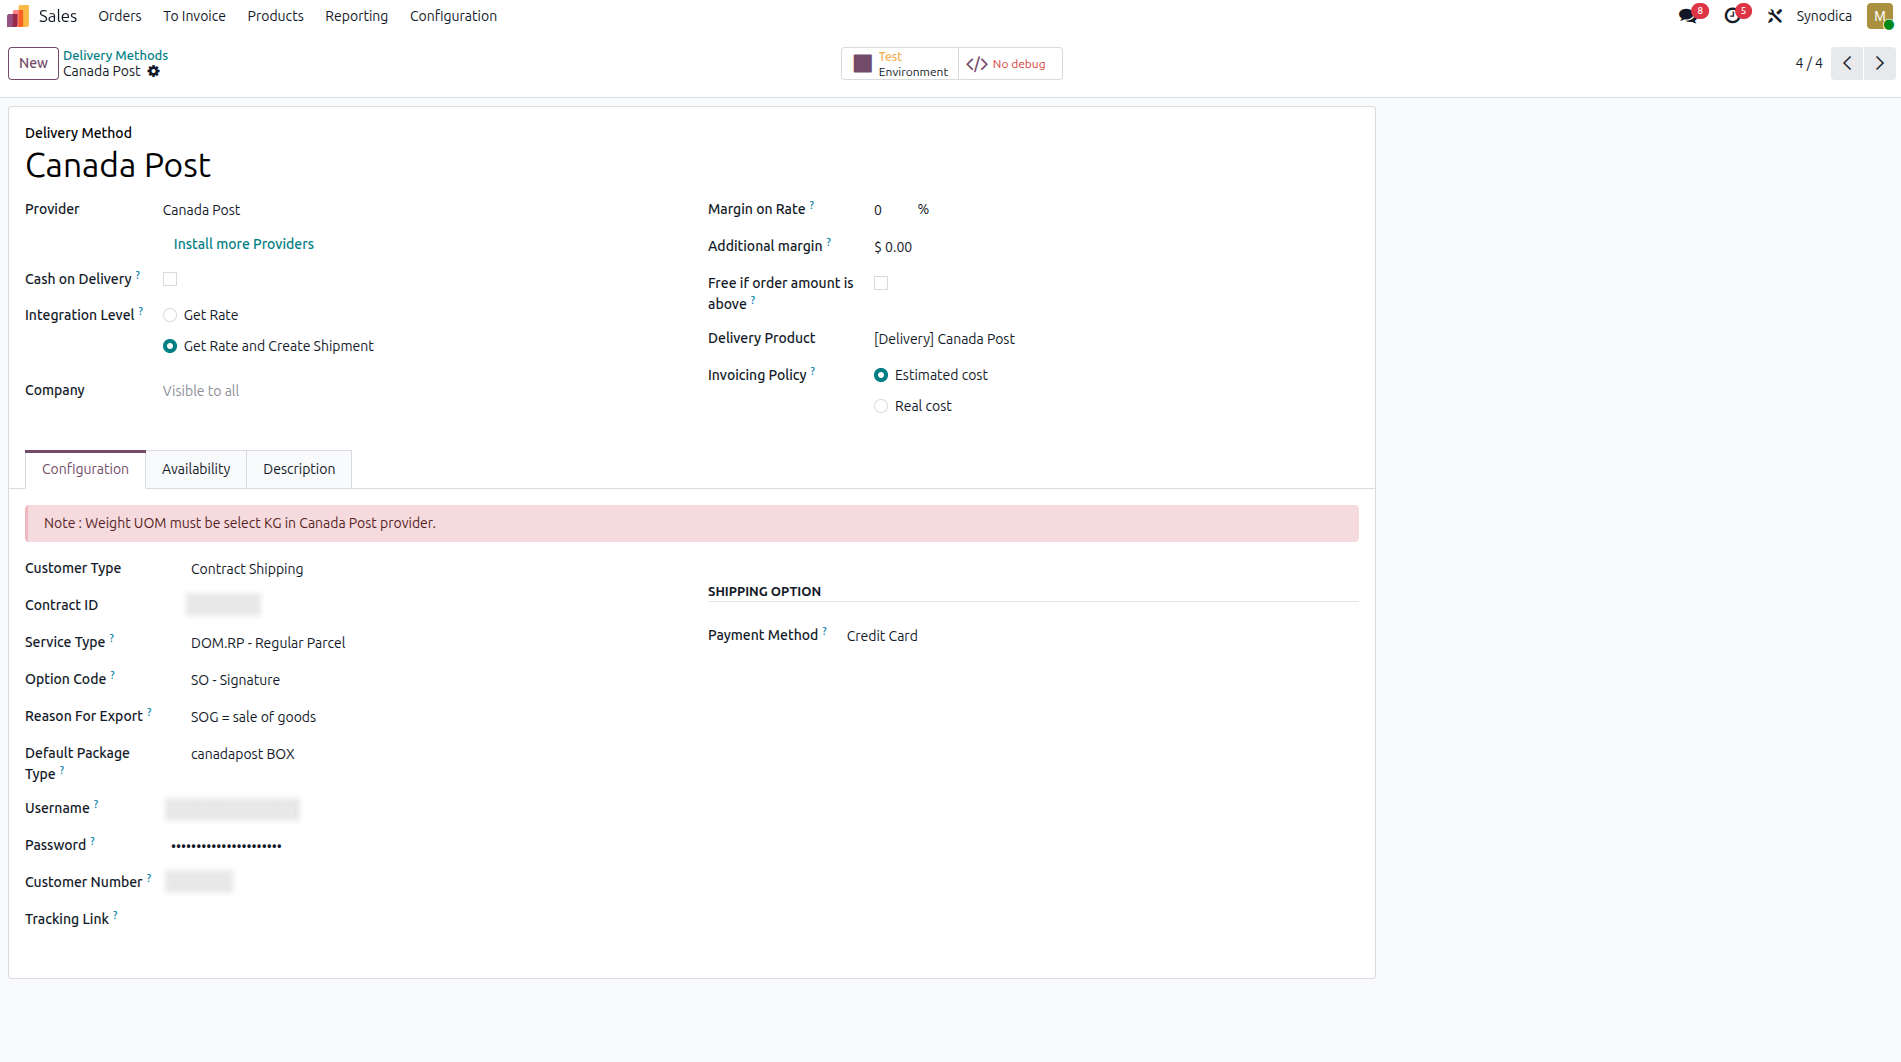This screenshot has width=1901, height=1062.
Task: Open the Configuration menu in top bar
Action: click(453, 16)
